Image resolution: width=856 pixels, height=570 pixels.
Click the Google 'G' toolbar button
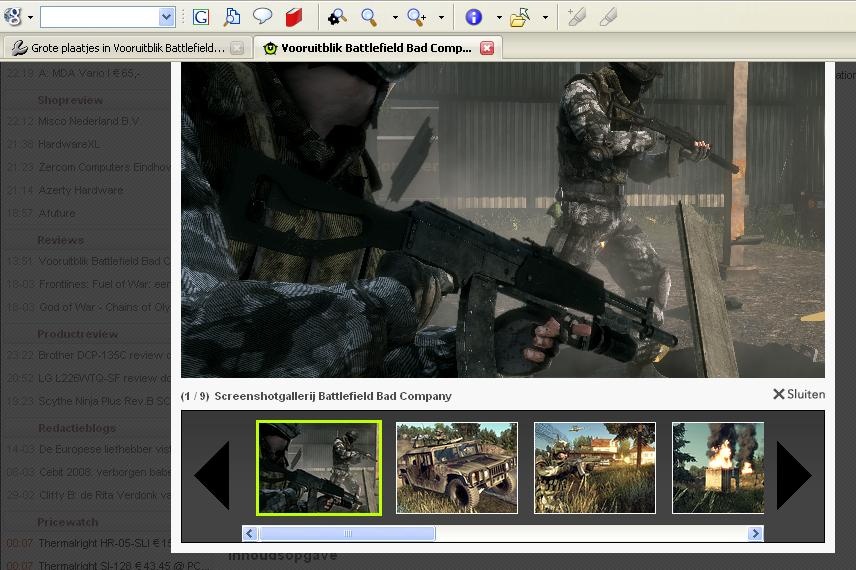point(201,17)
